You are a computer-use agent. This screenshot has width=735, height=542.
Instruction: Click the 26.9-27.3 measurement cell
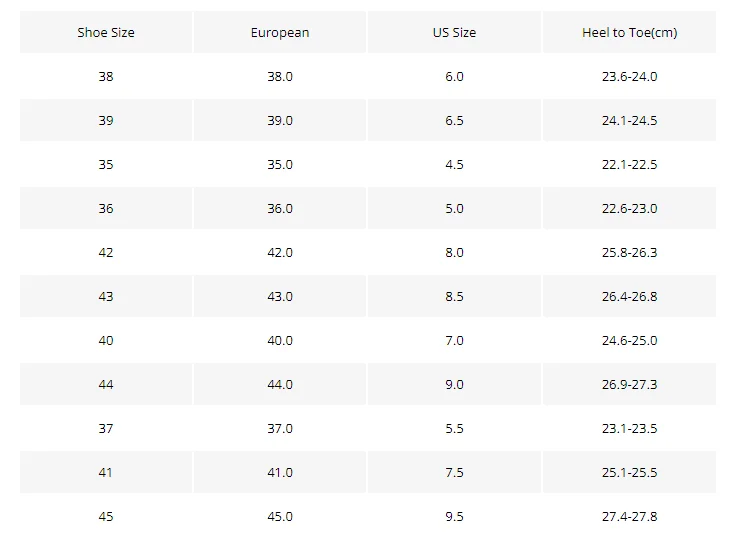(630, 384)
